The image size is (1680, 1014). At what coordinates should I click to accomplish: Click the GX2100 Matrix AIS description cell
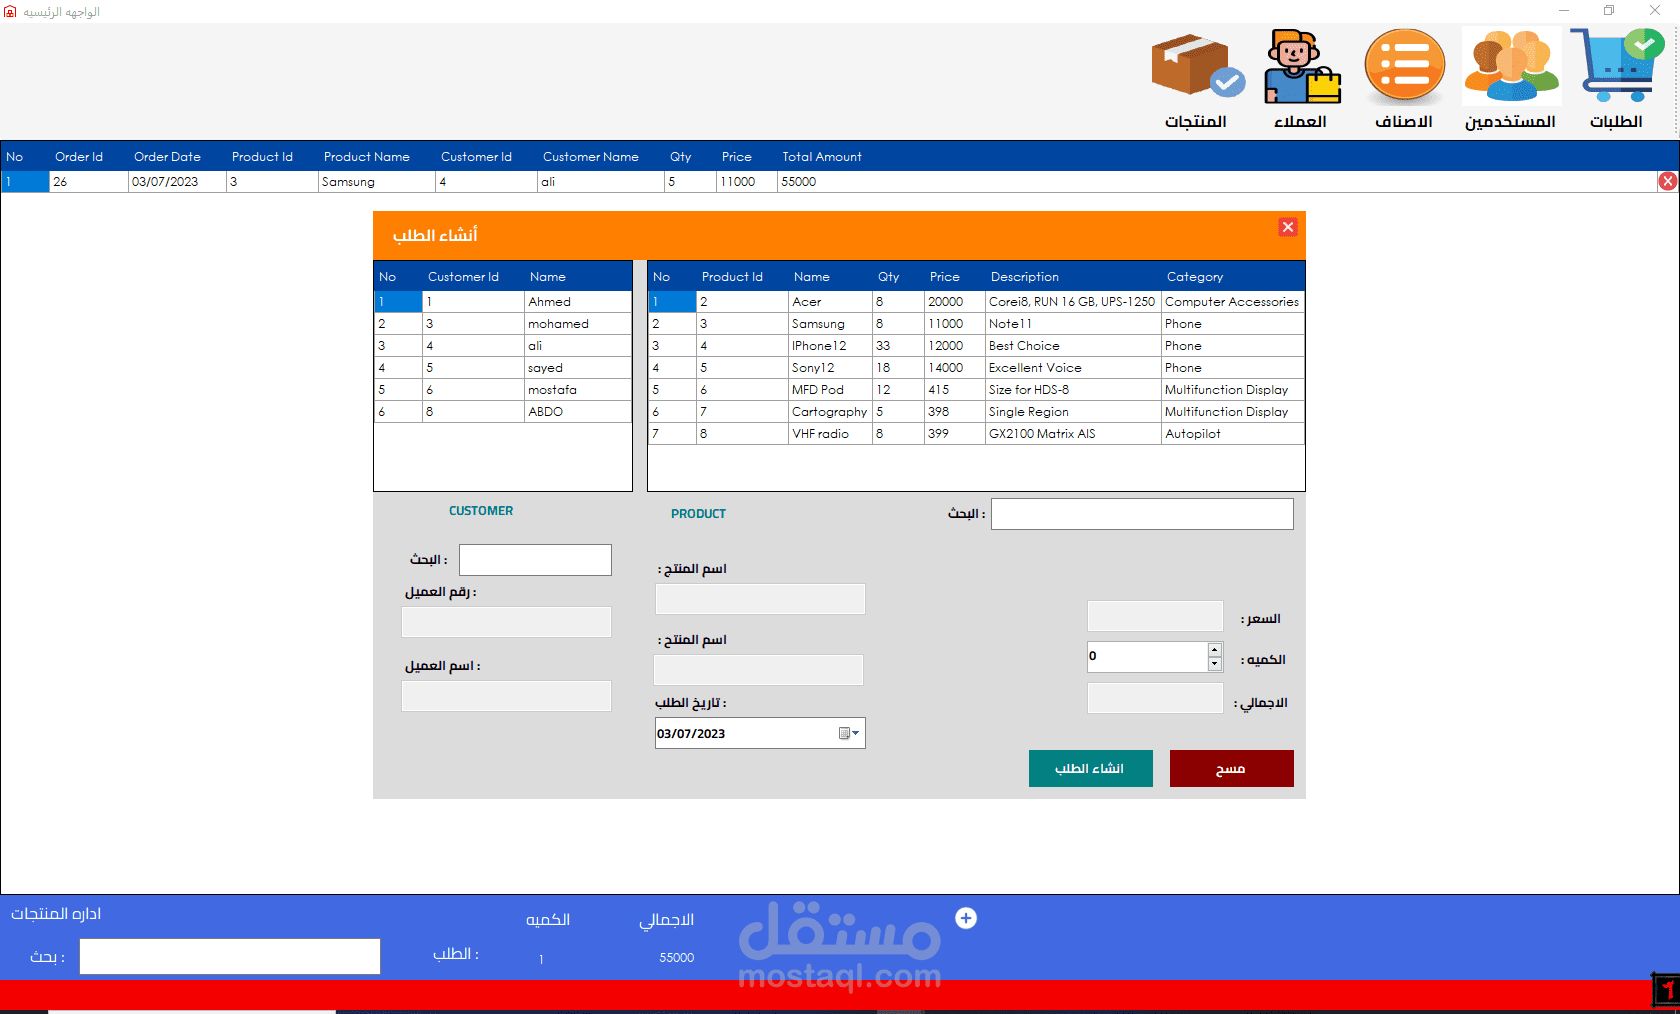[1073, 434]
